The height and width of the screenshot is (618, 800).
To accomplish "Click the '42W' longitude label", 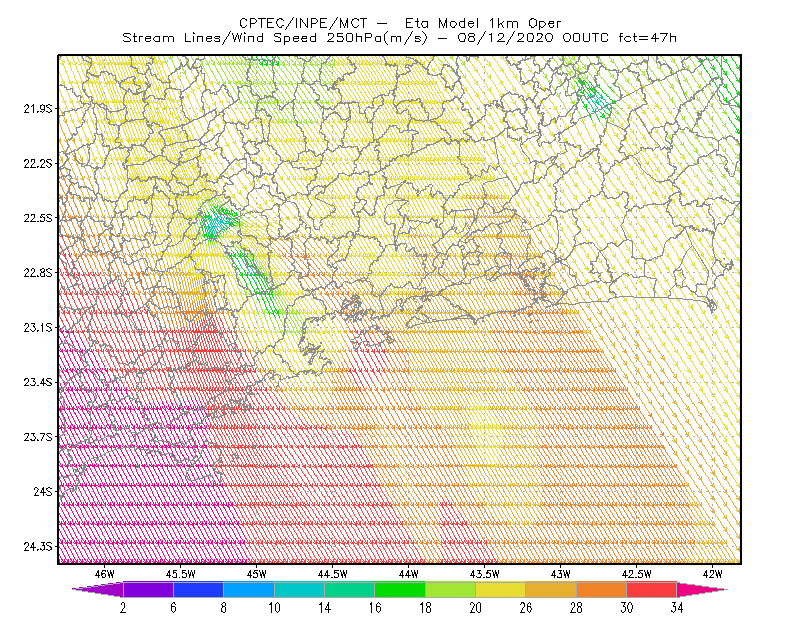I will (713, 574).
